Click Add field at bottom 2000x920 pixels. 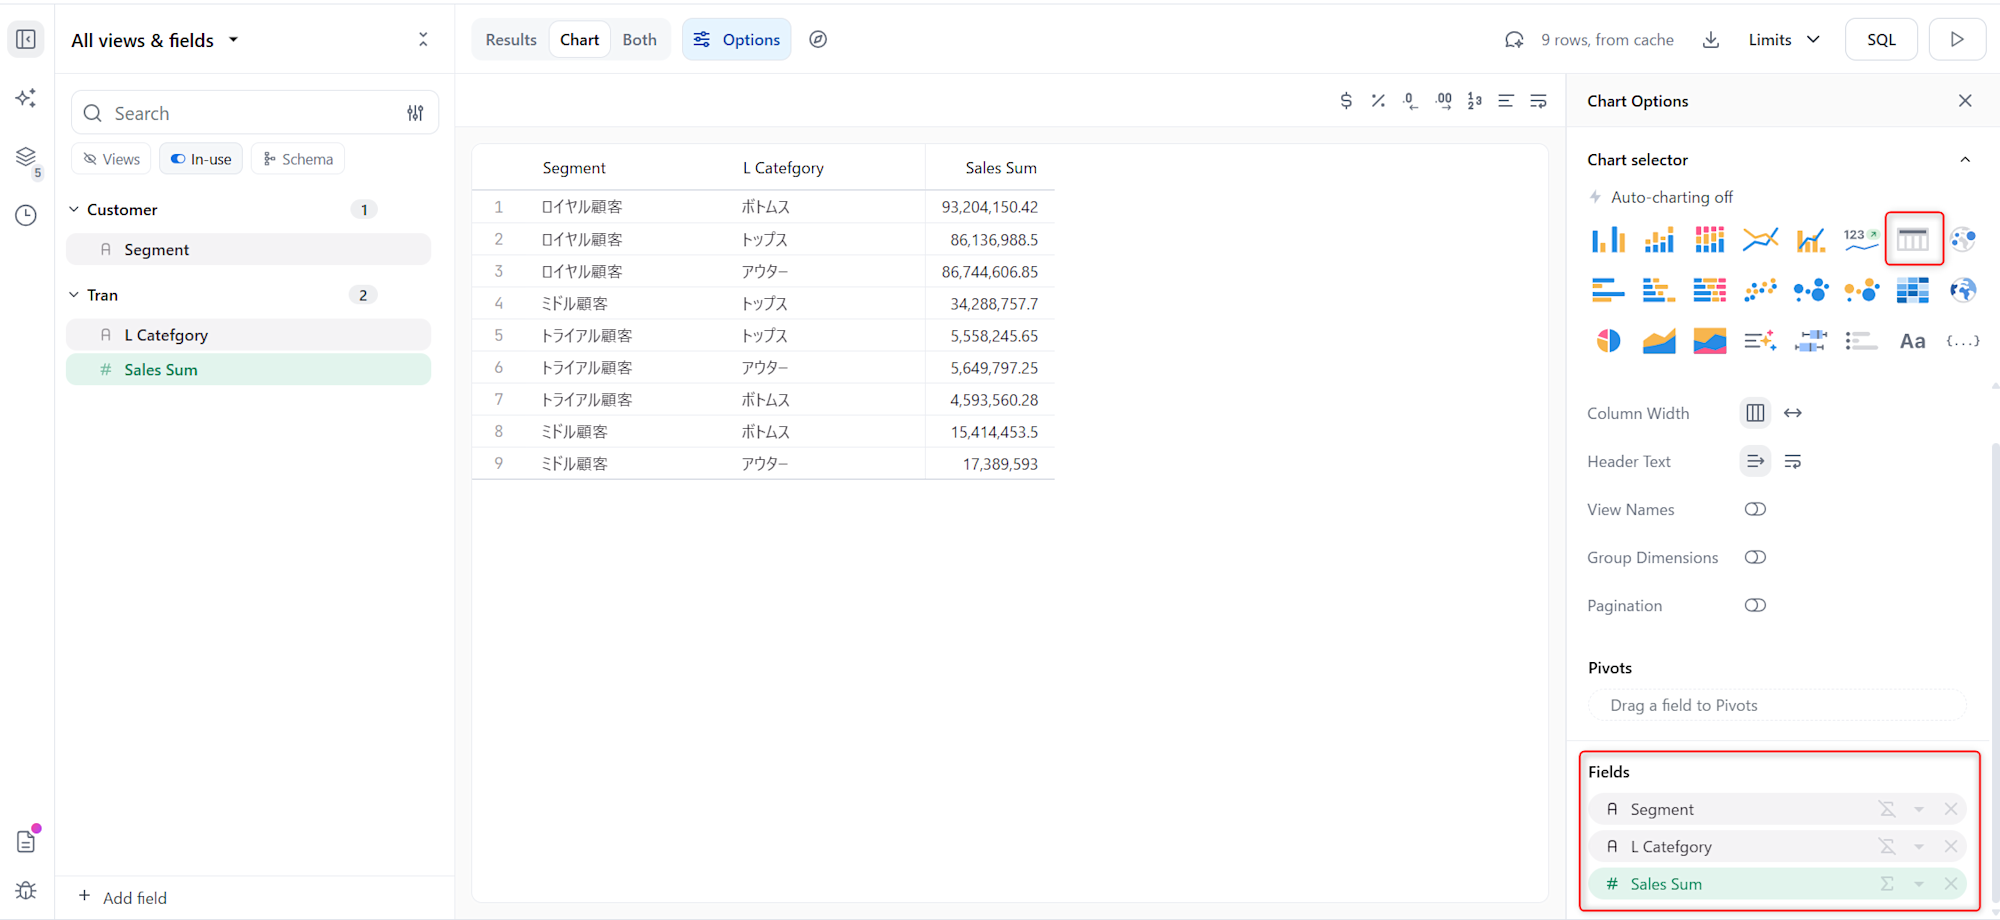(x=123, y=898)
